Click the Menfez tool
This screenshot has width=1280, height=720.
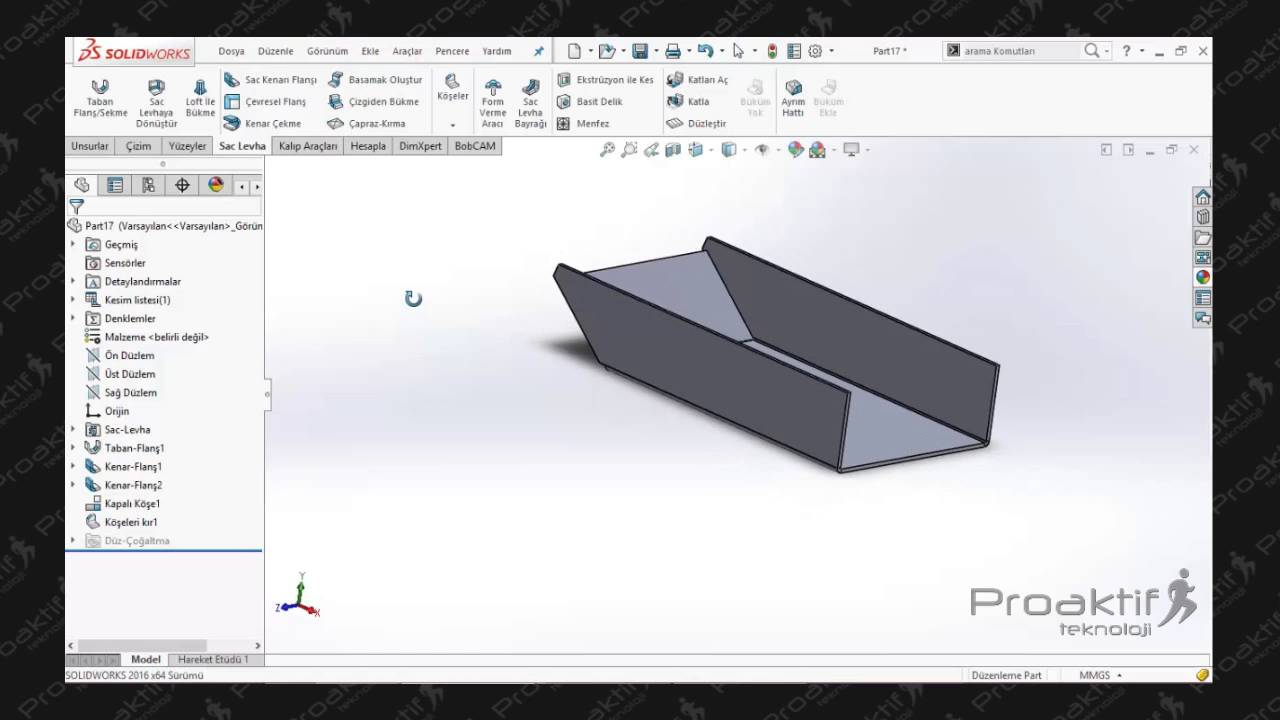click(x=583, y=124)
